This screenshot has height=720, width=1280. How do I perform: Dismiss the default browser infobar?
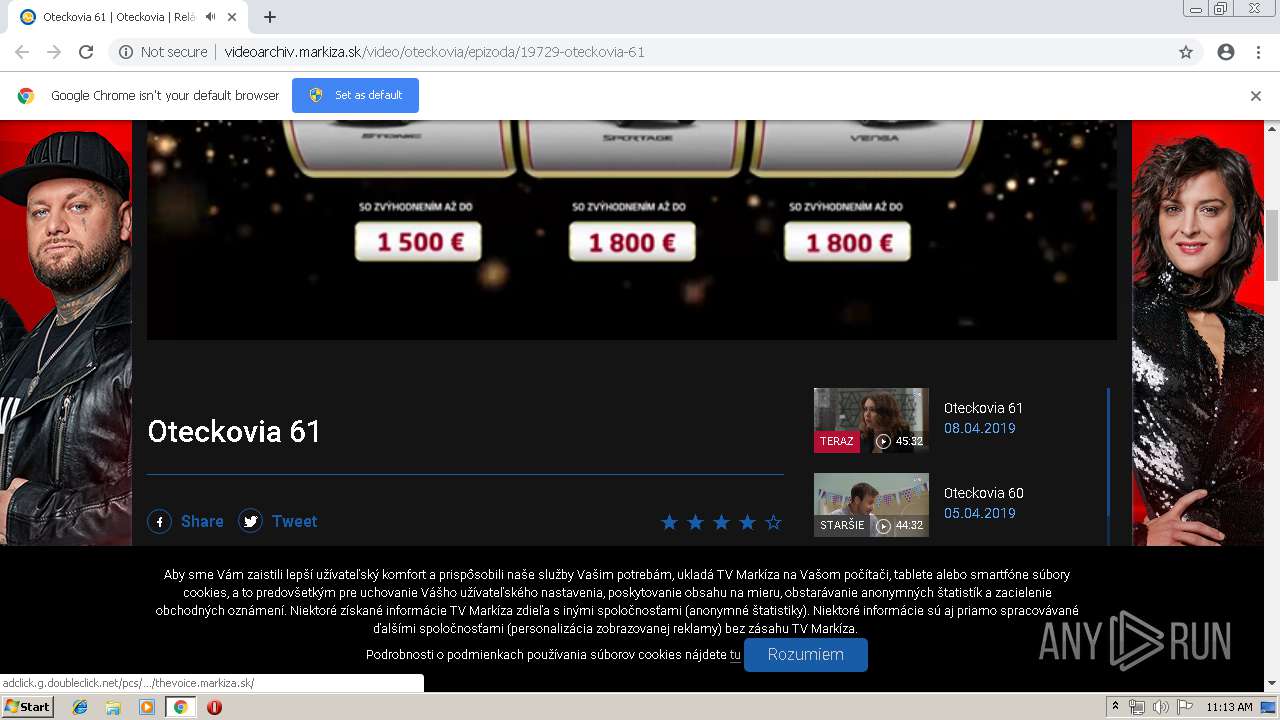point(1256,96)
